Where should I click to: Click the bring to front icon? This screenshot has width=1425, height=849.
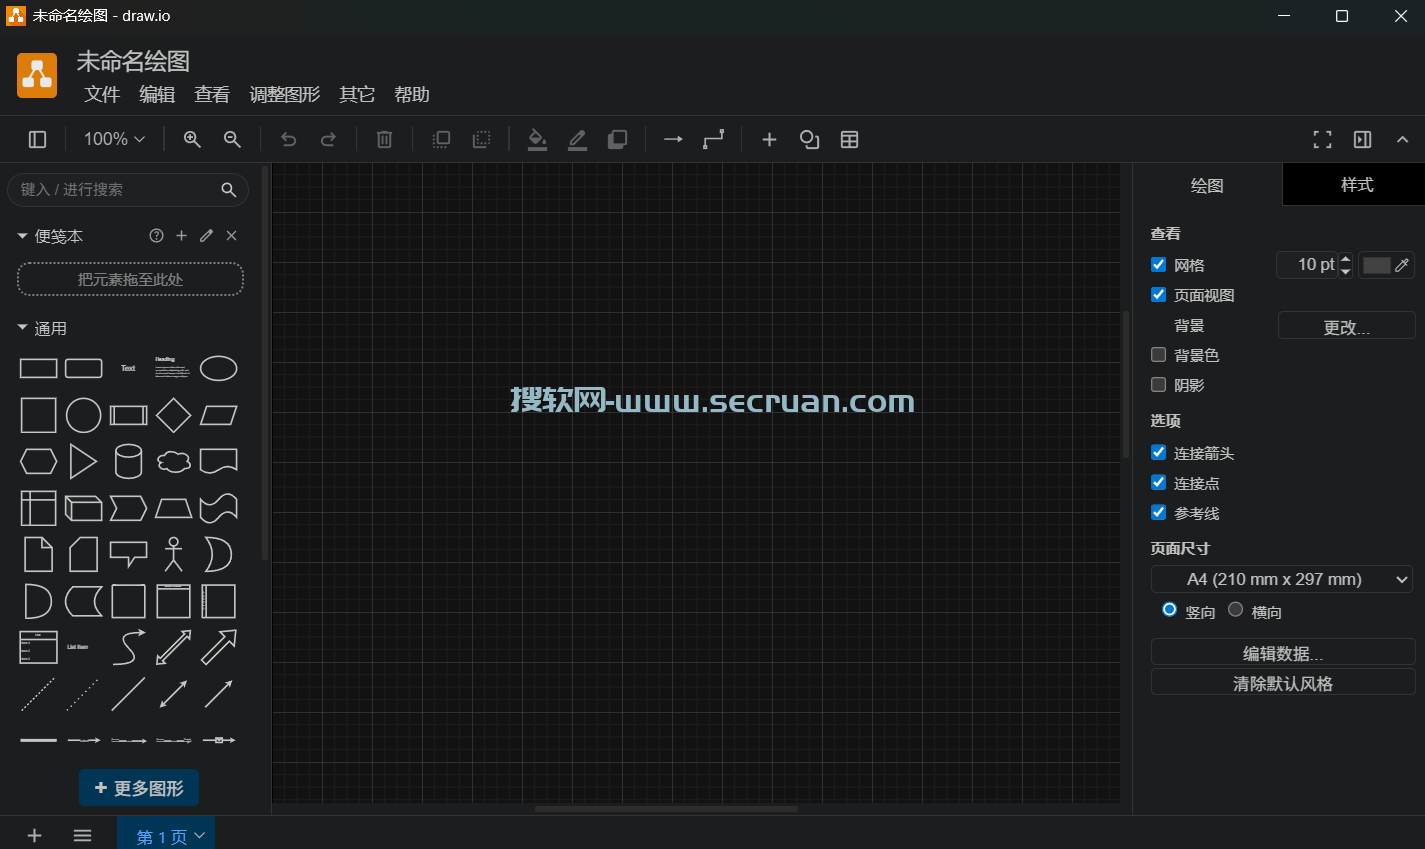point(441,139)
